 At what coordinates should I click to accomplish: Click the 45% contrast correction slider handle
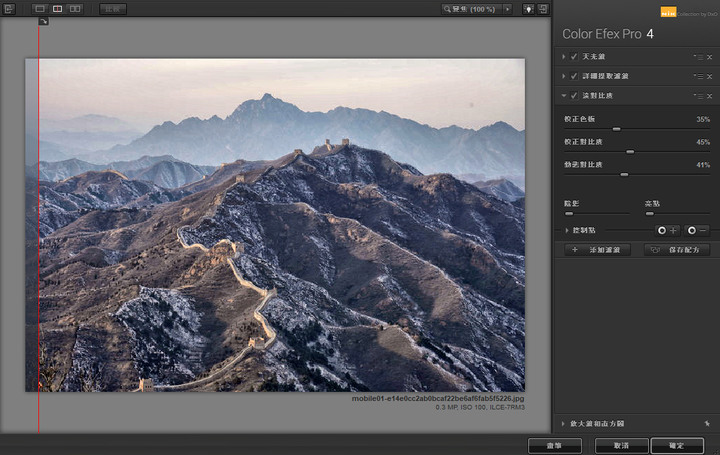(630, 152)
